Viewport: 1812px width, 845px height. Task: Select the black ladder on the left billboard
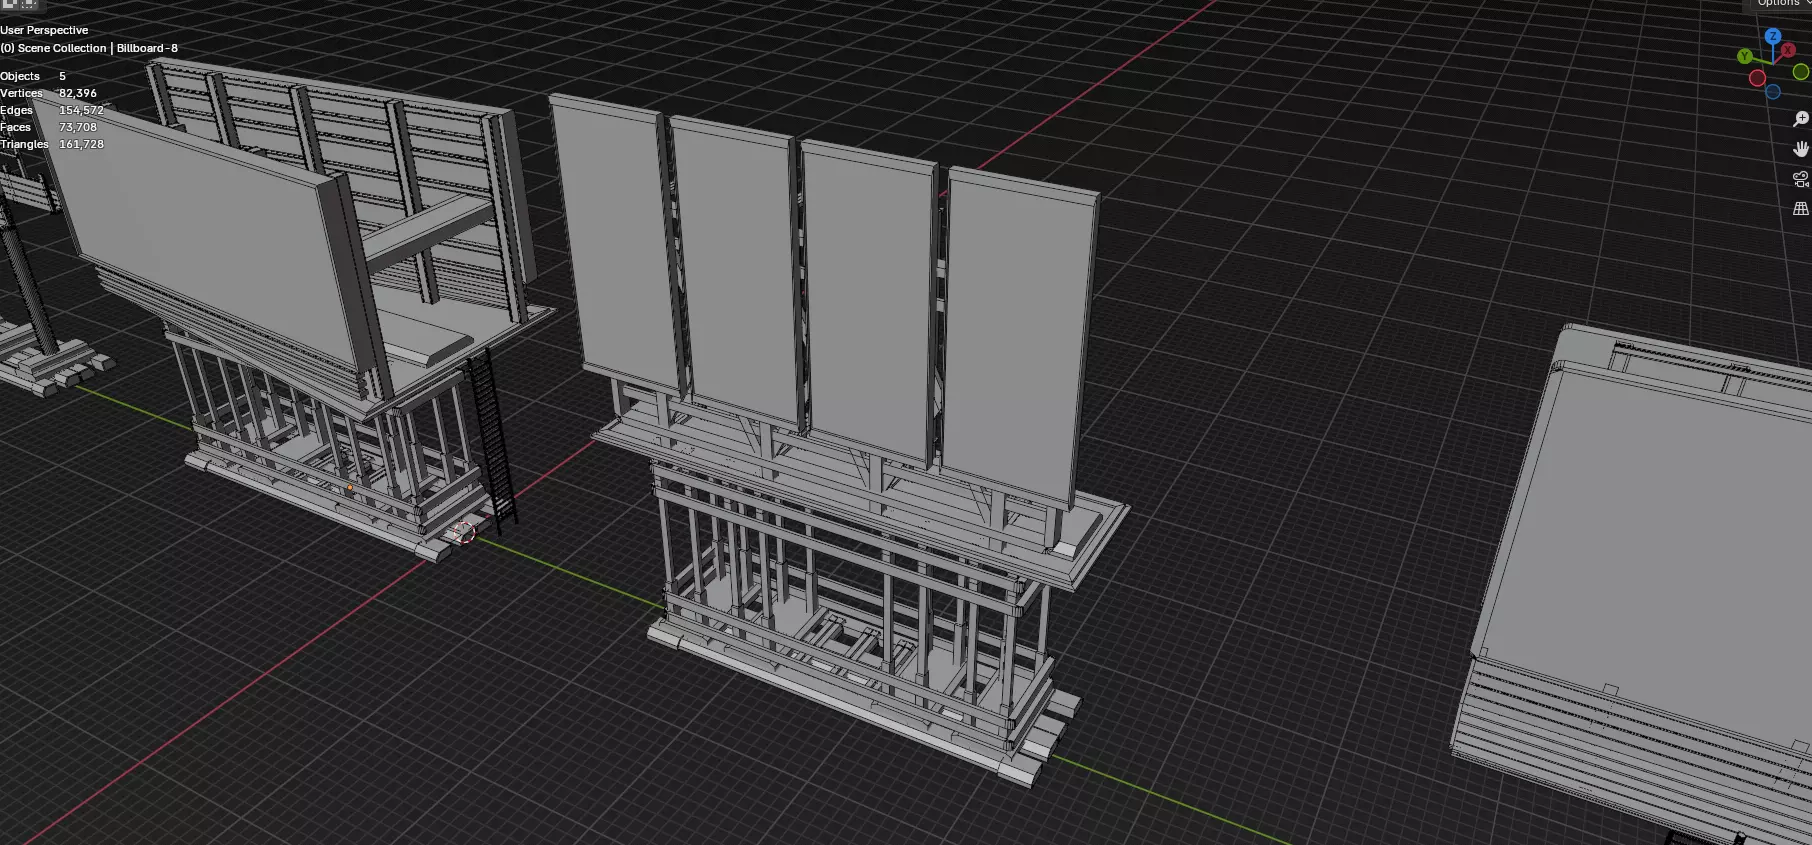pos(492,440)
